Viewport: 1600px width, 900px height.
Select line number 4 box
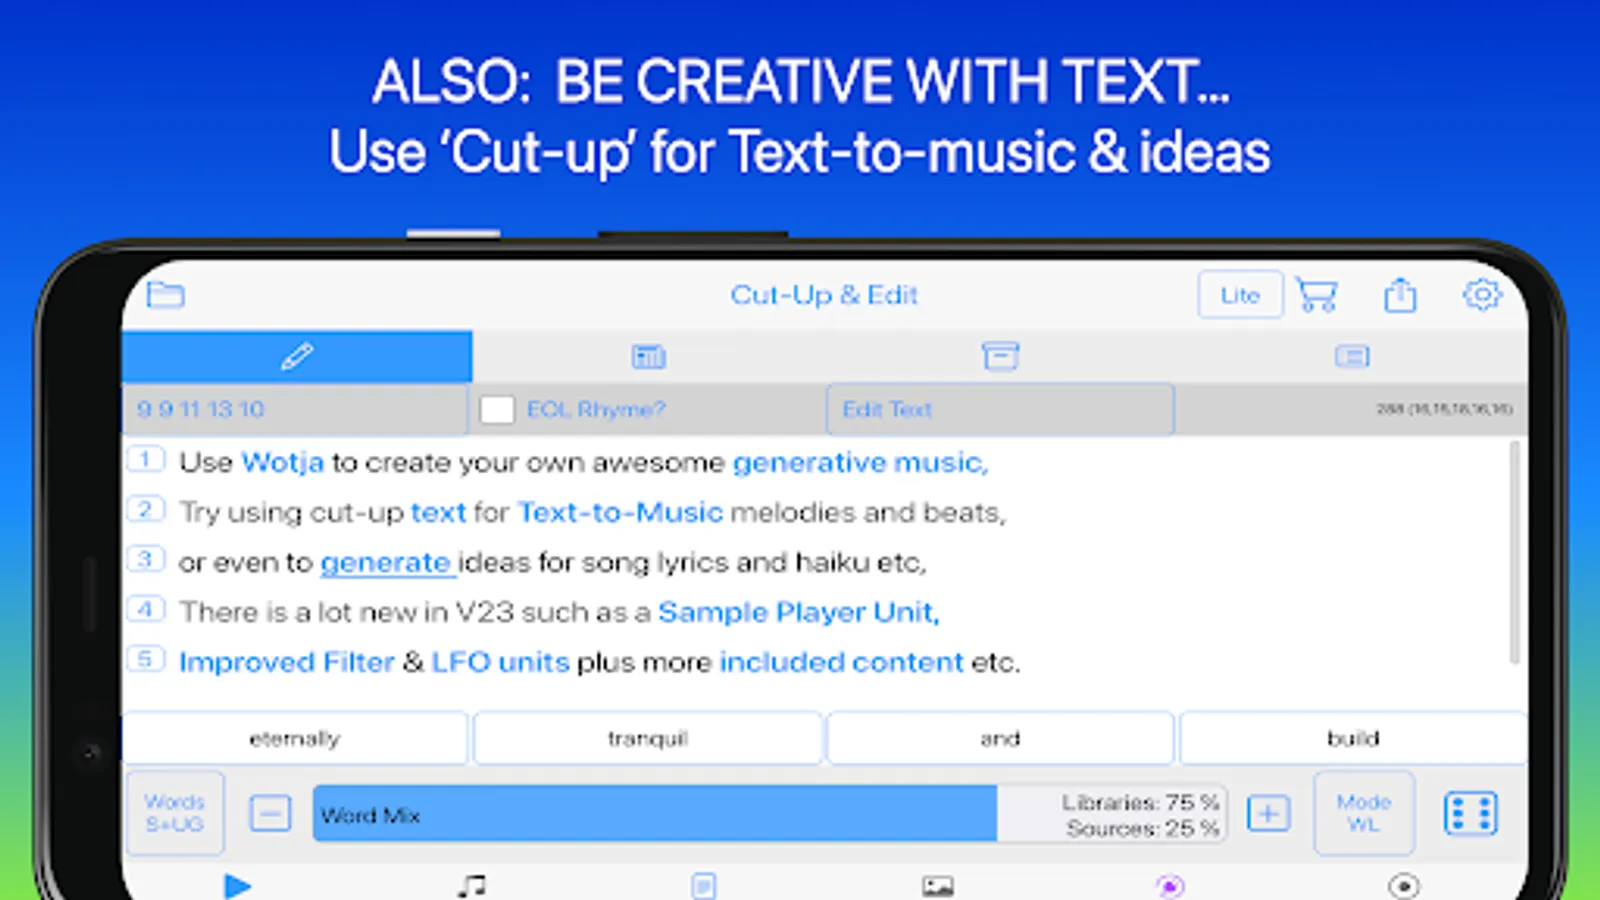[145, 609]
